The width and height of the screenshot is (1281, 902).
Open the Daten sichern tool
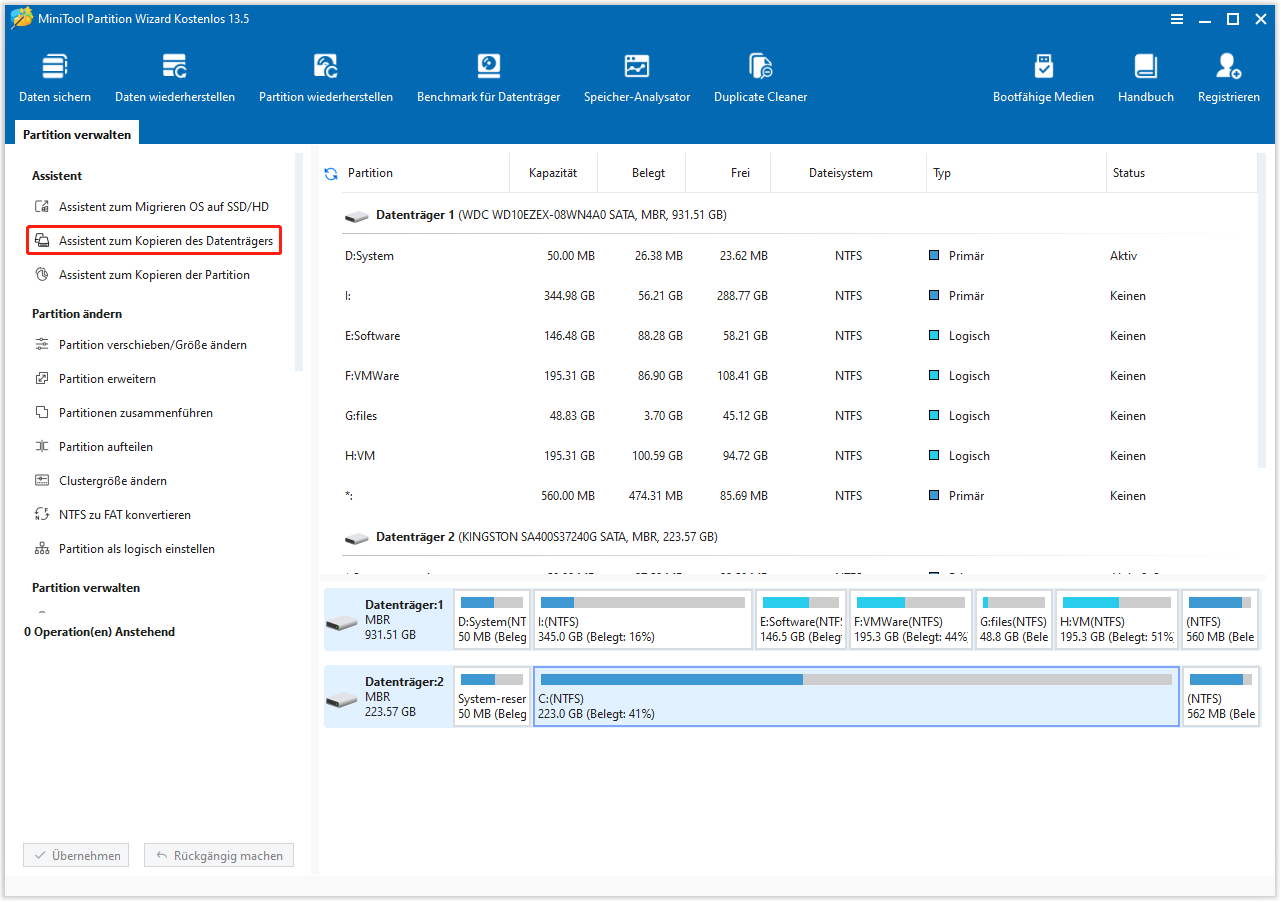pos(54,75)
